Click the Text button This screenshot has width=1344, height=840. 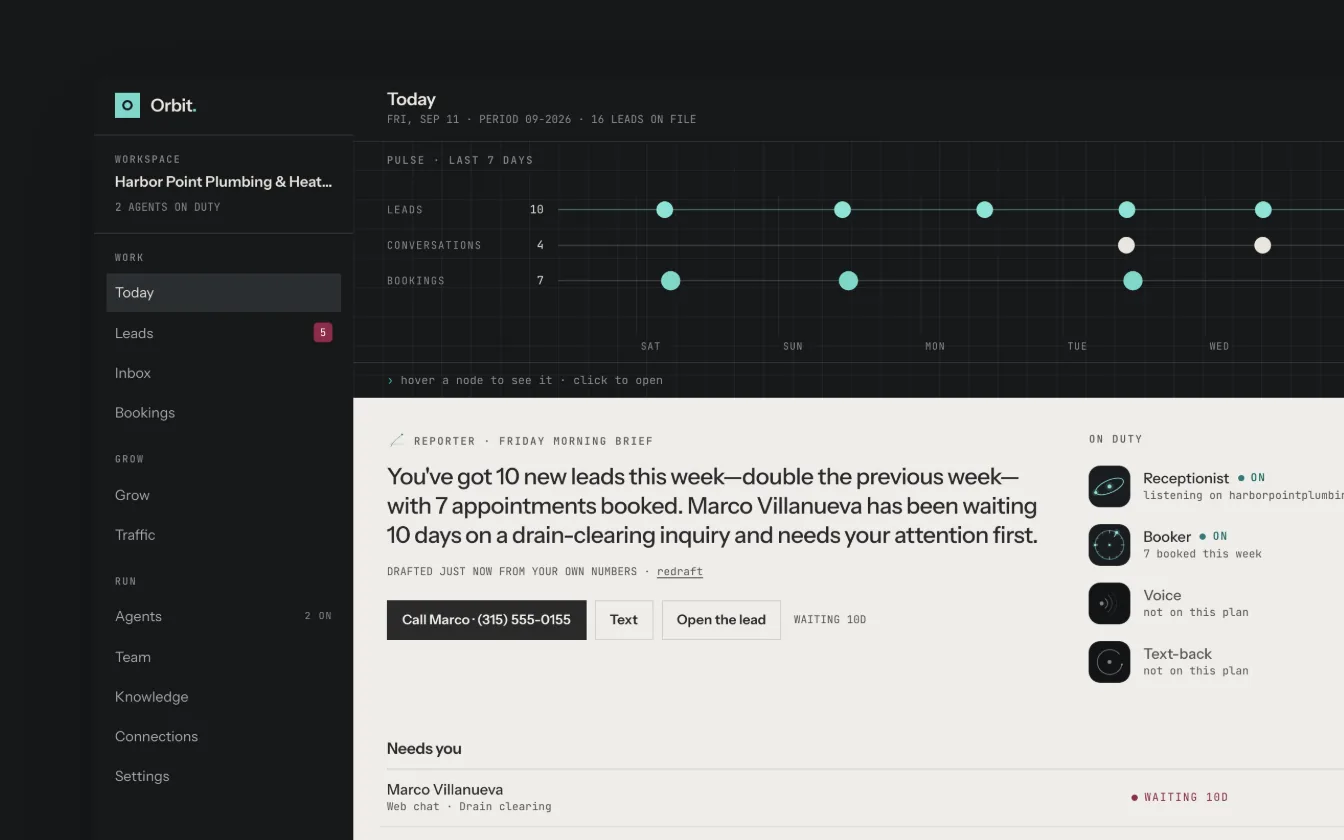pyautogui.click(x=624, y=620)
